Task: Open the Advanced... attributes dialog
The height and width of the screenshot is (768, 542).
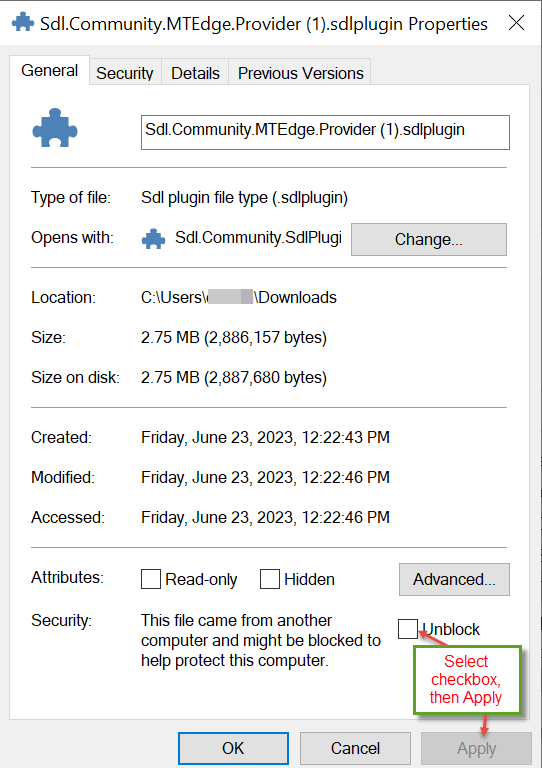Action: pos(454,579)
